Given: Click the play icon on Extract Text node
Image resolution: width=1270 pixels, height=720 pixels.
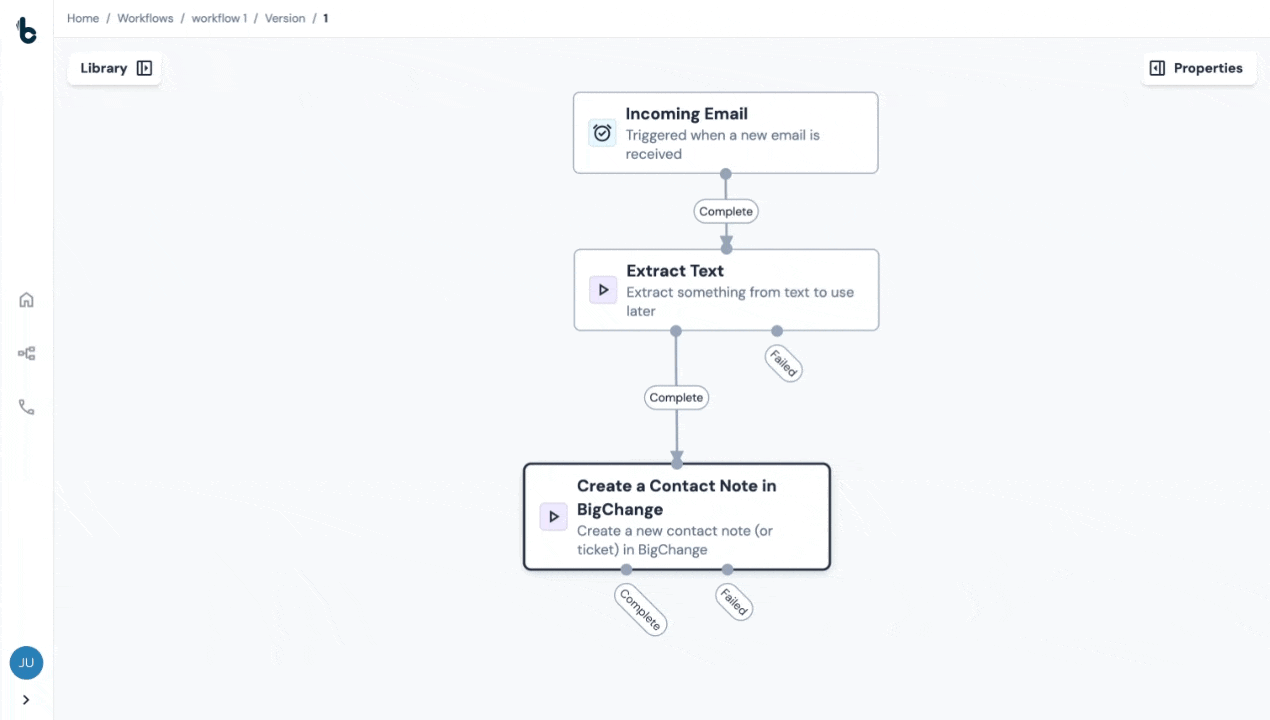Looking at the screenshot, I should [603, 290].
